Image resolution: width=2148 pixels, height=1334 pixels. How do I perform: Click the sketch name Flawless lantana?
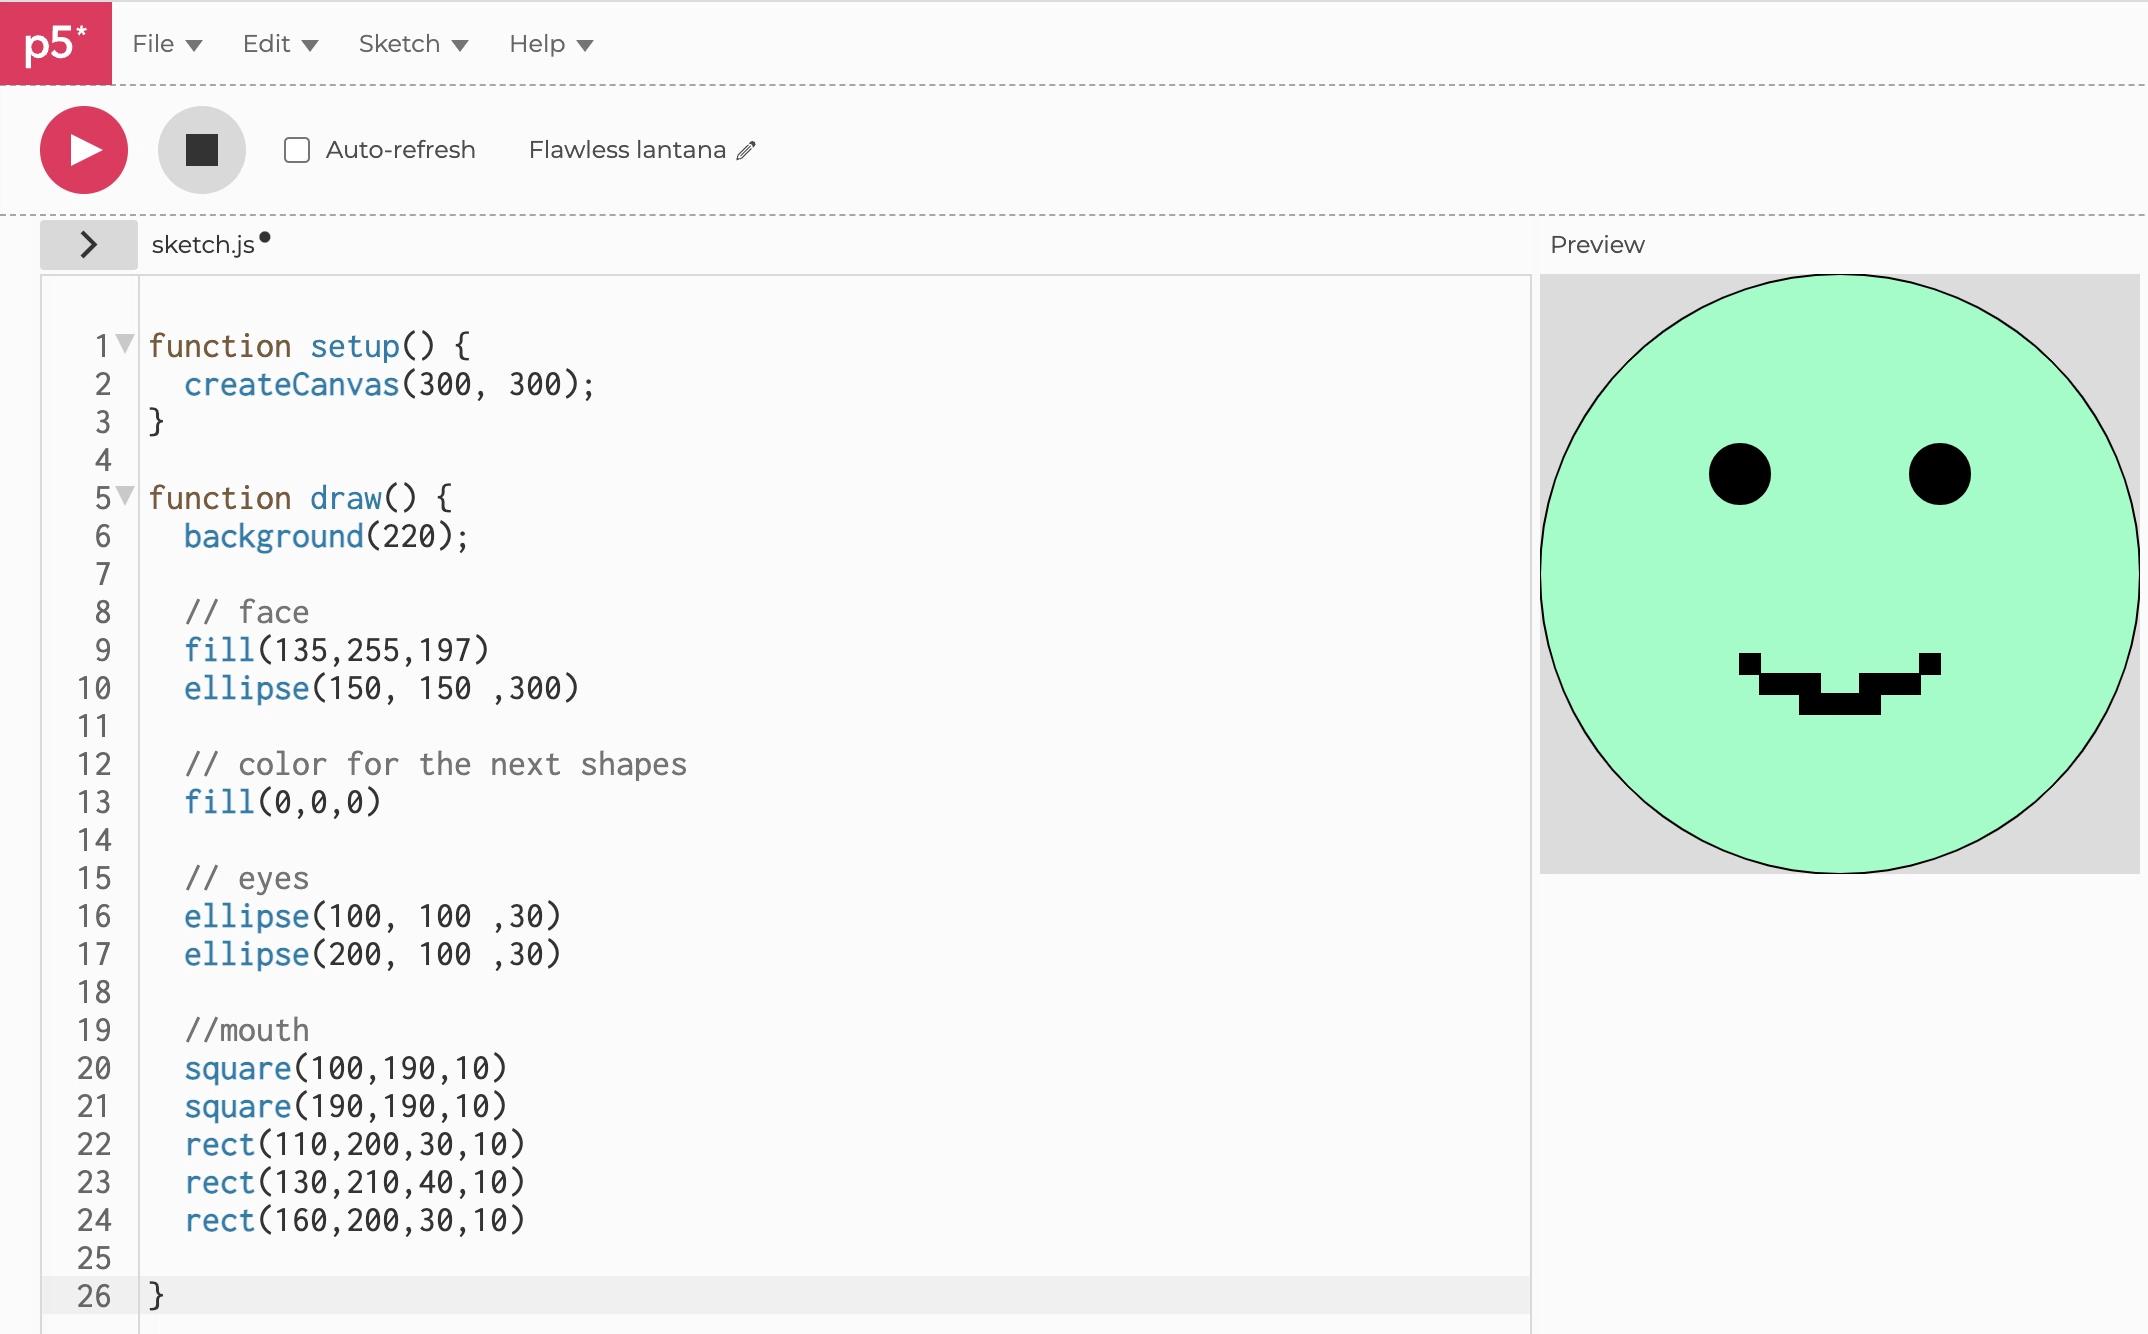[x=627, y=150]
